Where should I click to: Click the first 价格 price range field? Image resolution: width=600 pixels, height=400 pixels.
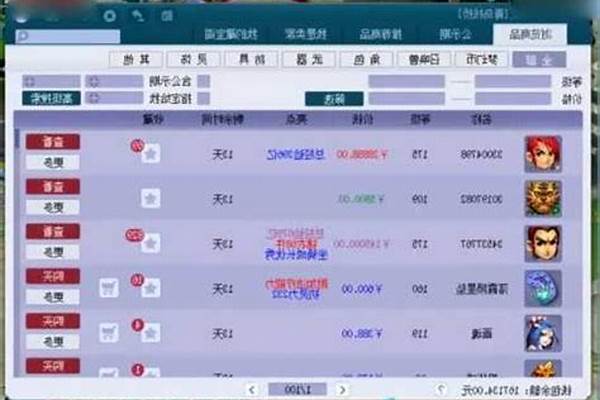pyautogui.click(x=513, y=99)
